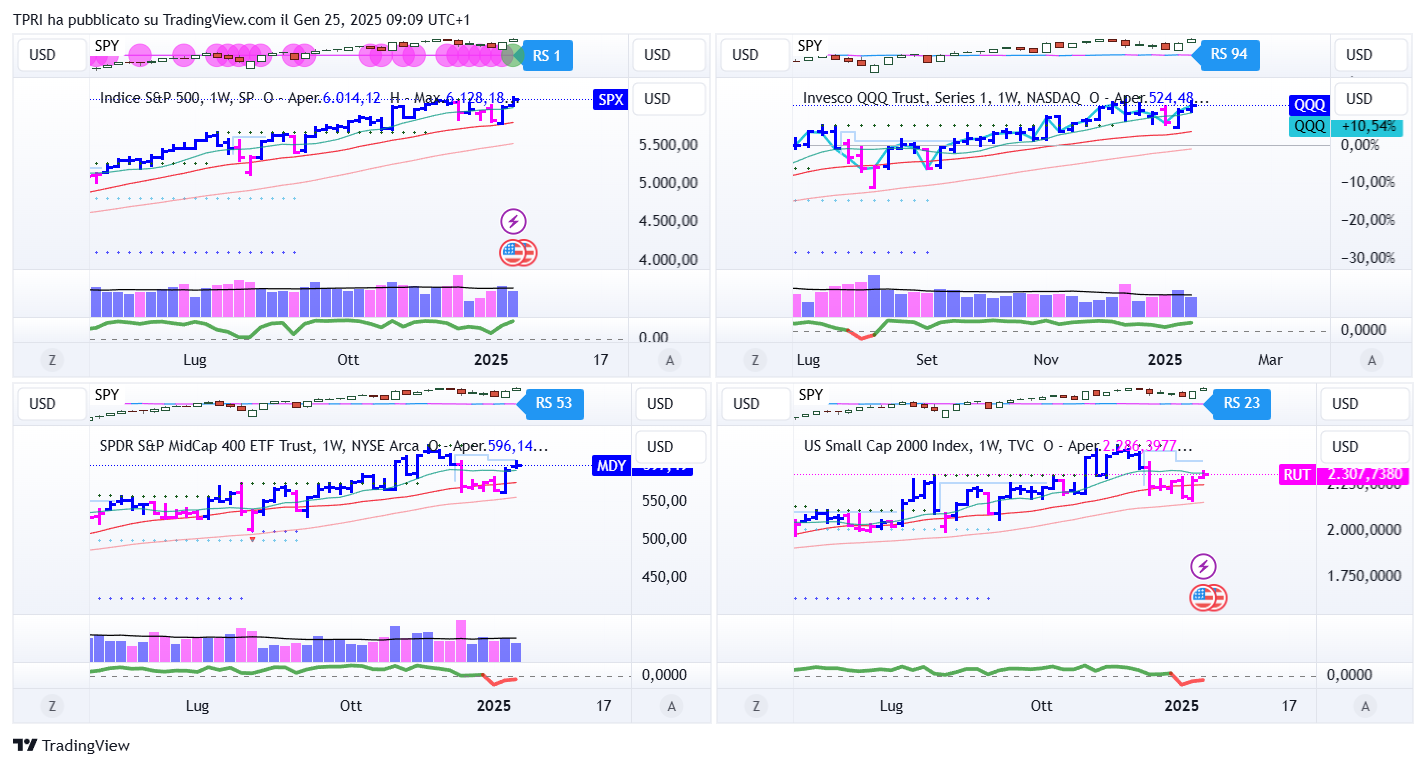Open the TradingView logo at bottom left

71,745
